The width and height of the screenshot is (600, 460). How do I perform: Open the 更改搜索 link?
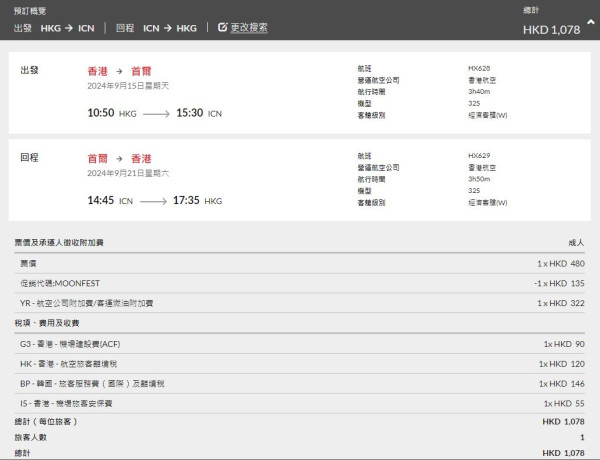(x=248, y=28)
